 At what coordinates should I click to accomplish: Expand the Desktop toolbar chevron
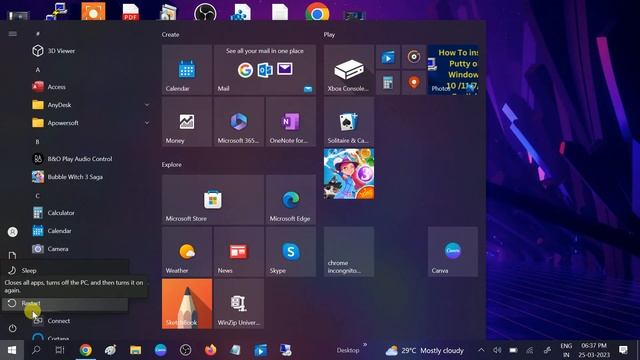365,345
